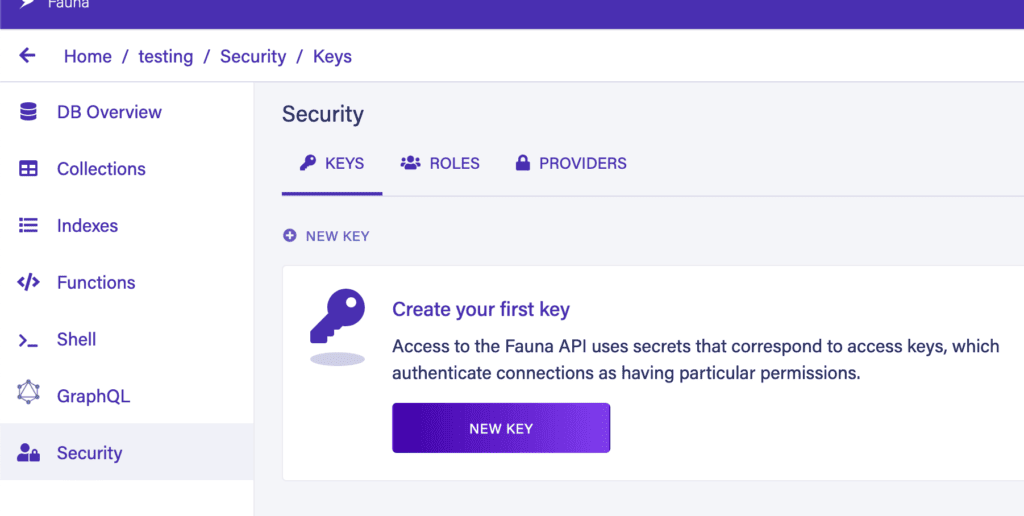This screenshot has height=516, width=1024.
Task: Click the Functions code brackets icon
Action: [x=28, y=283]
